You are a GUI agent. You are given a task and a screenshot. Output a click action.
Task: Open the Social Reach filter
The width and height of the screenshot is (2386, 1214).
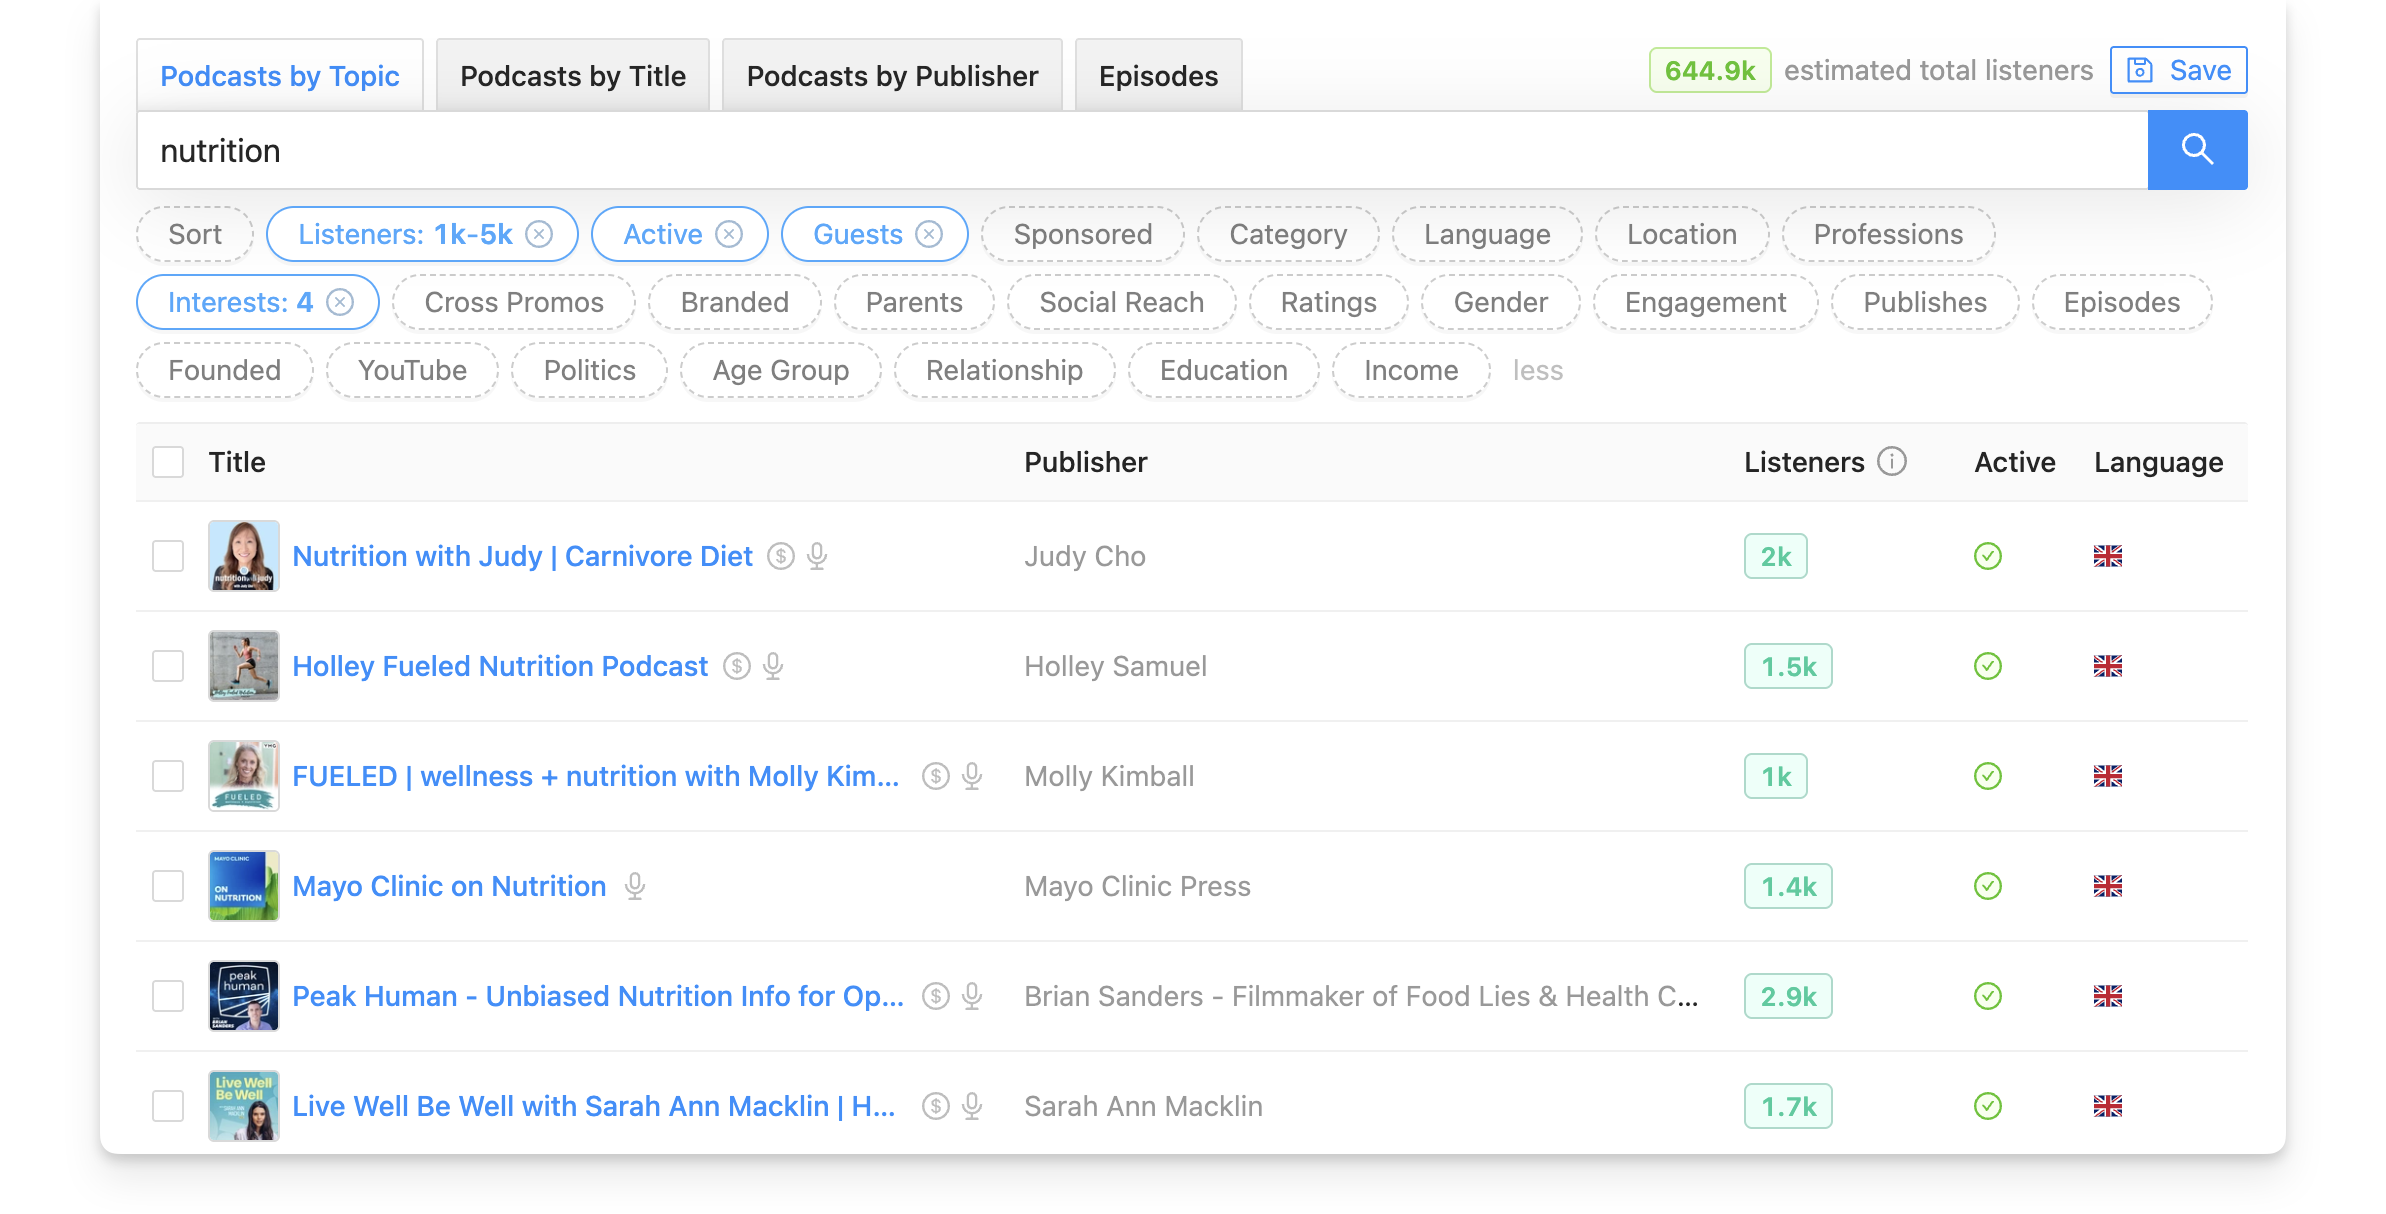pos(1122,302)
